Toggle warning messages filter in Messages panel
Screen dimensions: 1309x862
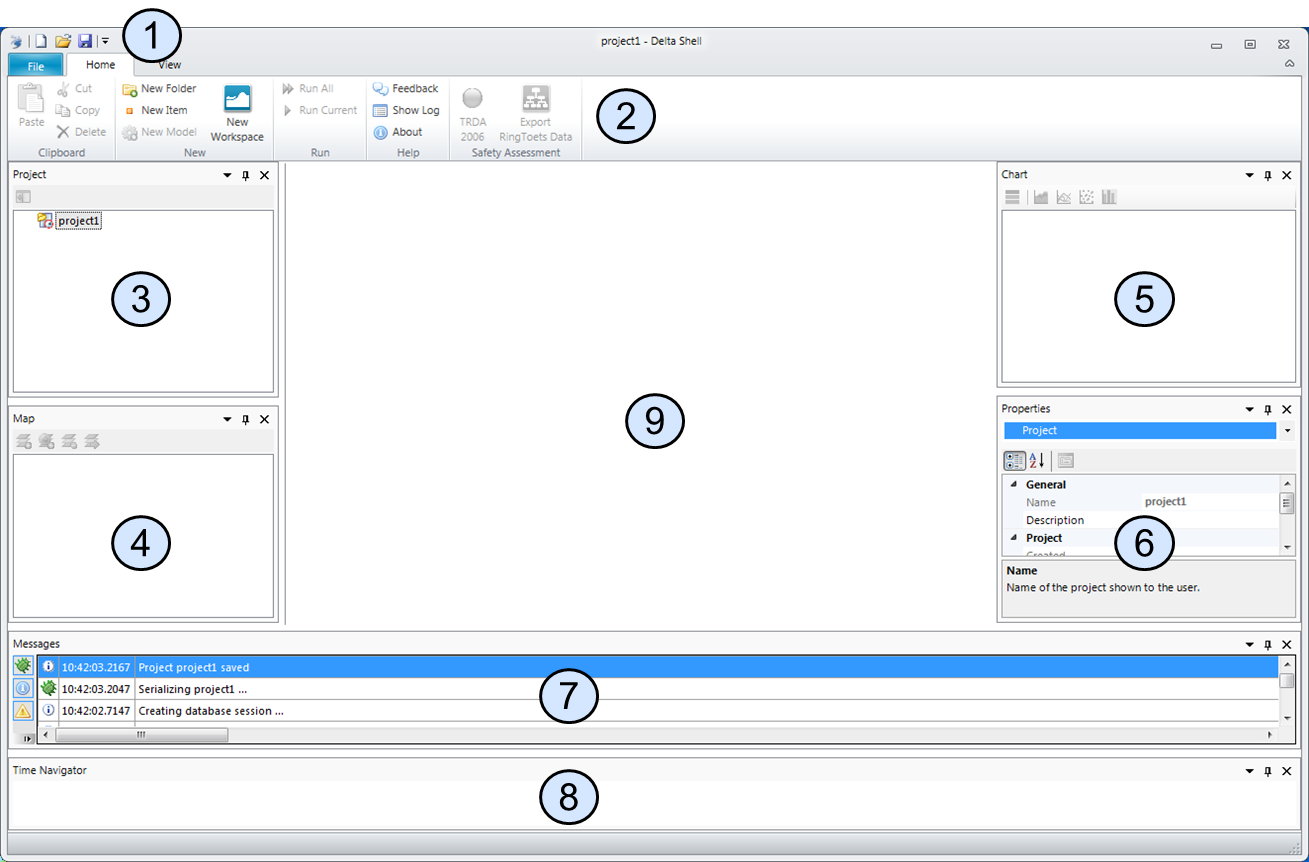tap(23, 711)
